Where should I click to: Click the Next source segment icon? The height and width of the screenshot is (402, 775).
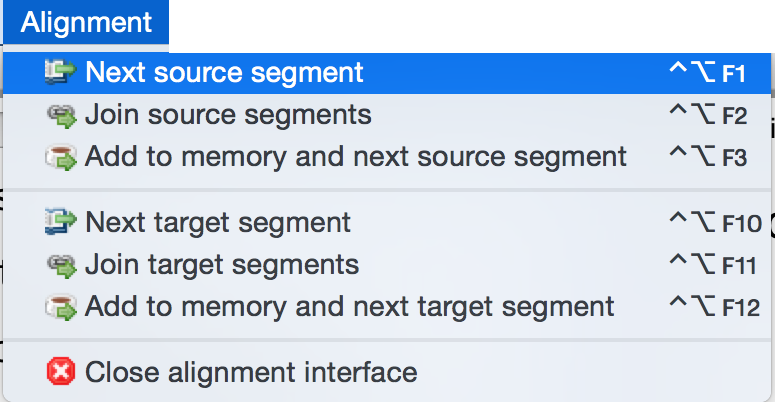coord(61,73)
